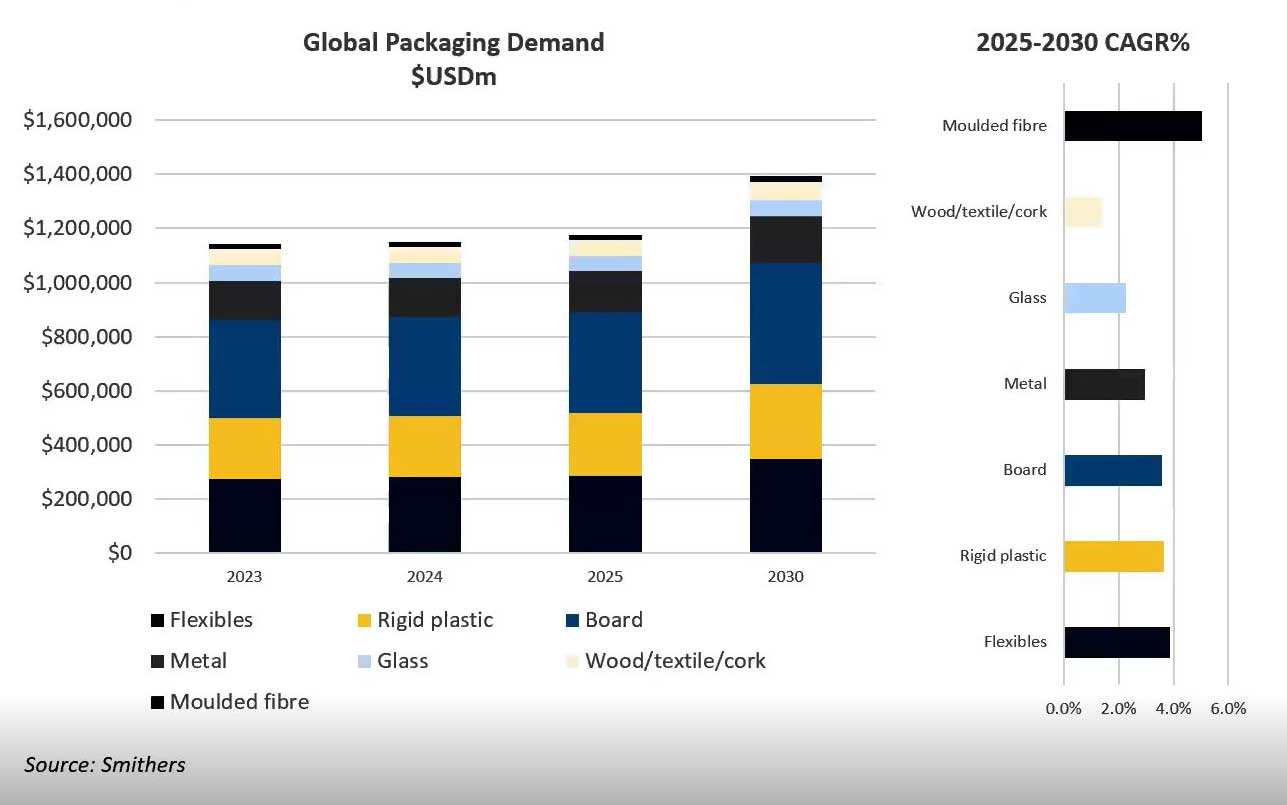This screenshot has width=1287, height=805.
Task: Click the Glass bar in CAGR chart
Action: pos(1094,298)
